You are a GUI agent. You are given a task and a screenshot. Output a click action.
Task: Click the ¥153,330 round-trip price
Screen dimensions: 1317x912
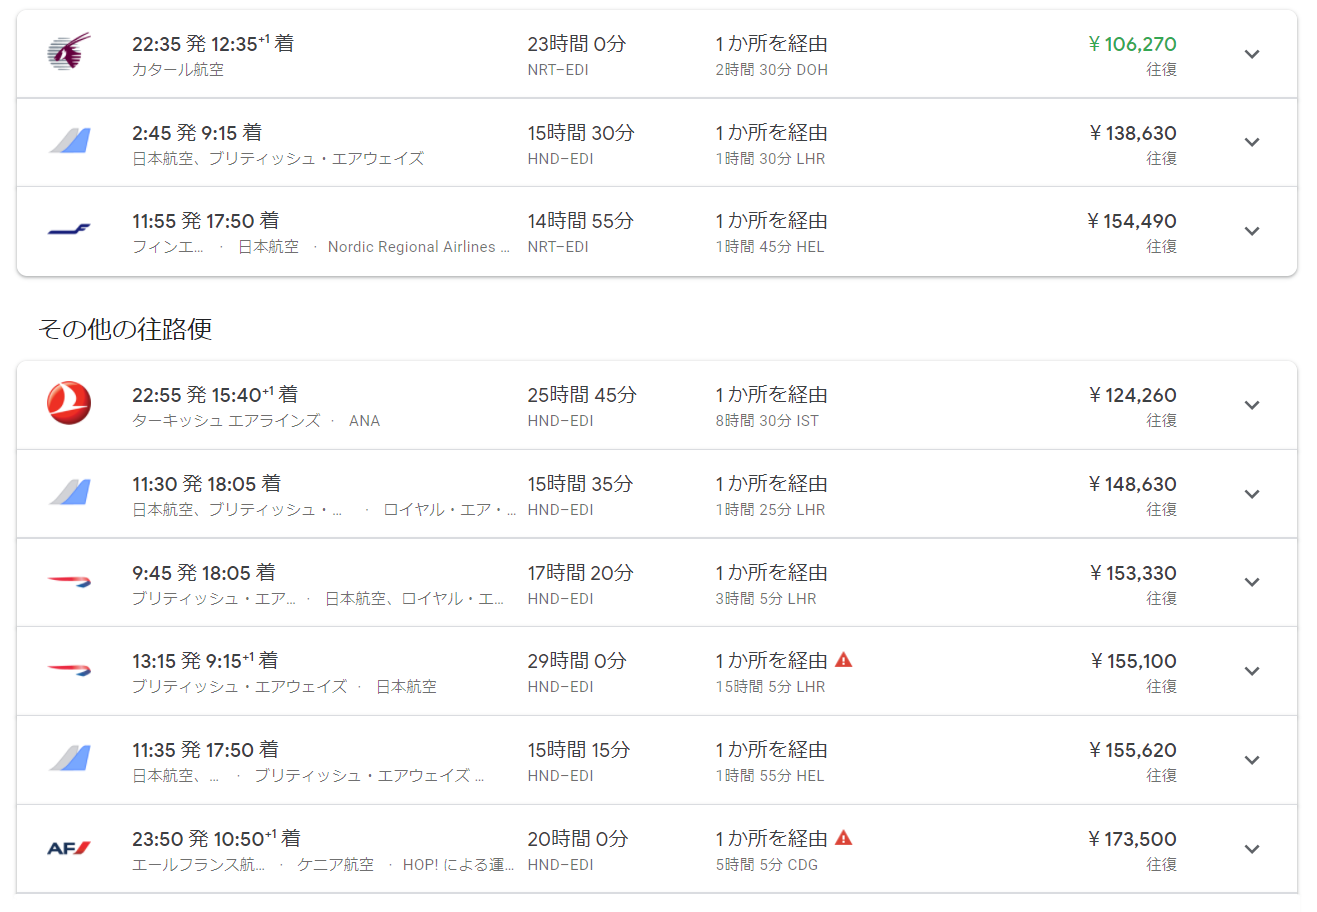(1132, 573)
